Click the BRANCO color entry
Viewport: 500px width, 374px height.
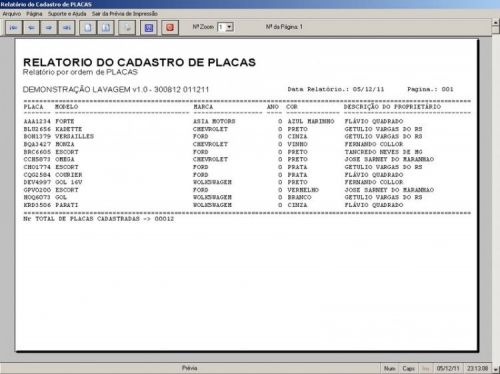pos(299,197)
